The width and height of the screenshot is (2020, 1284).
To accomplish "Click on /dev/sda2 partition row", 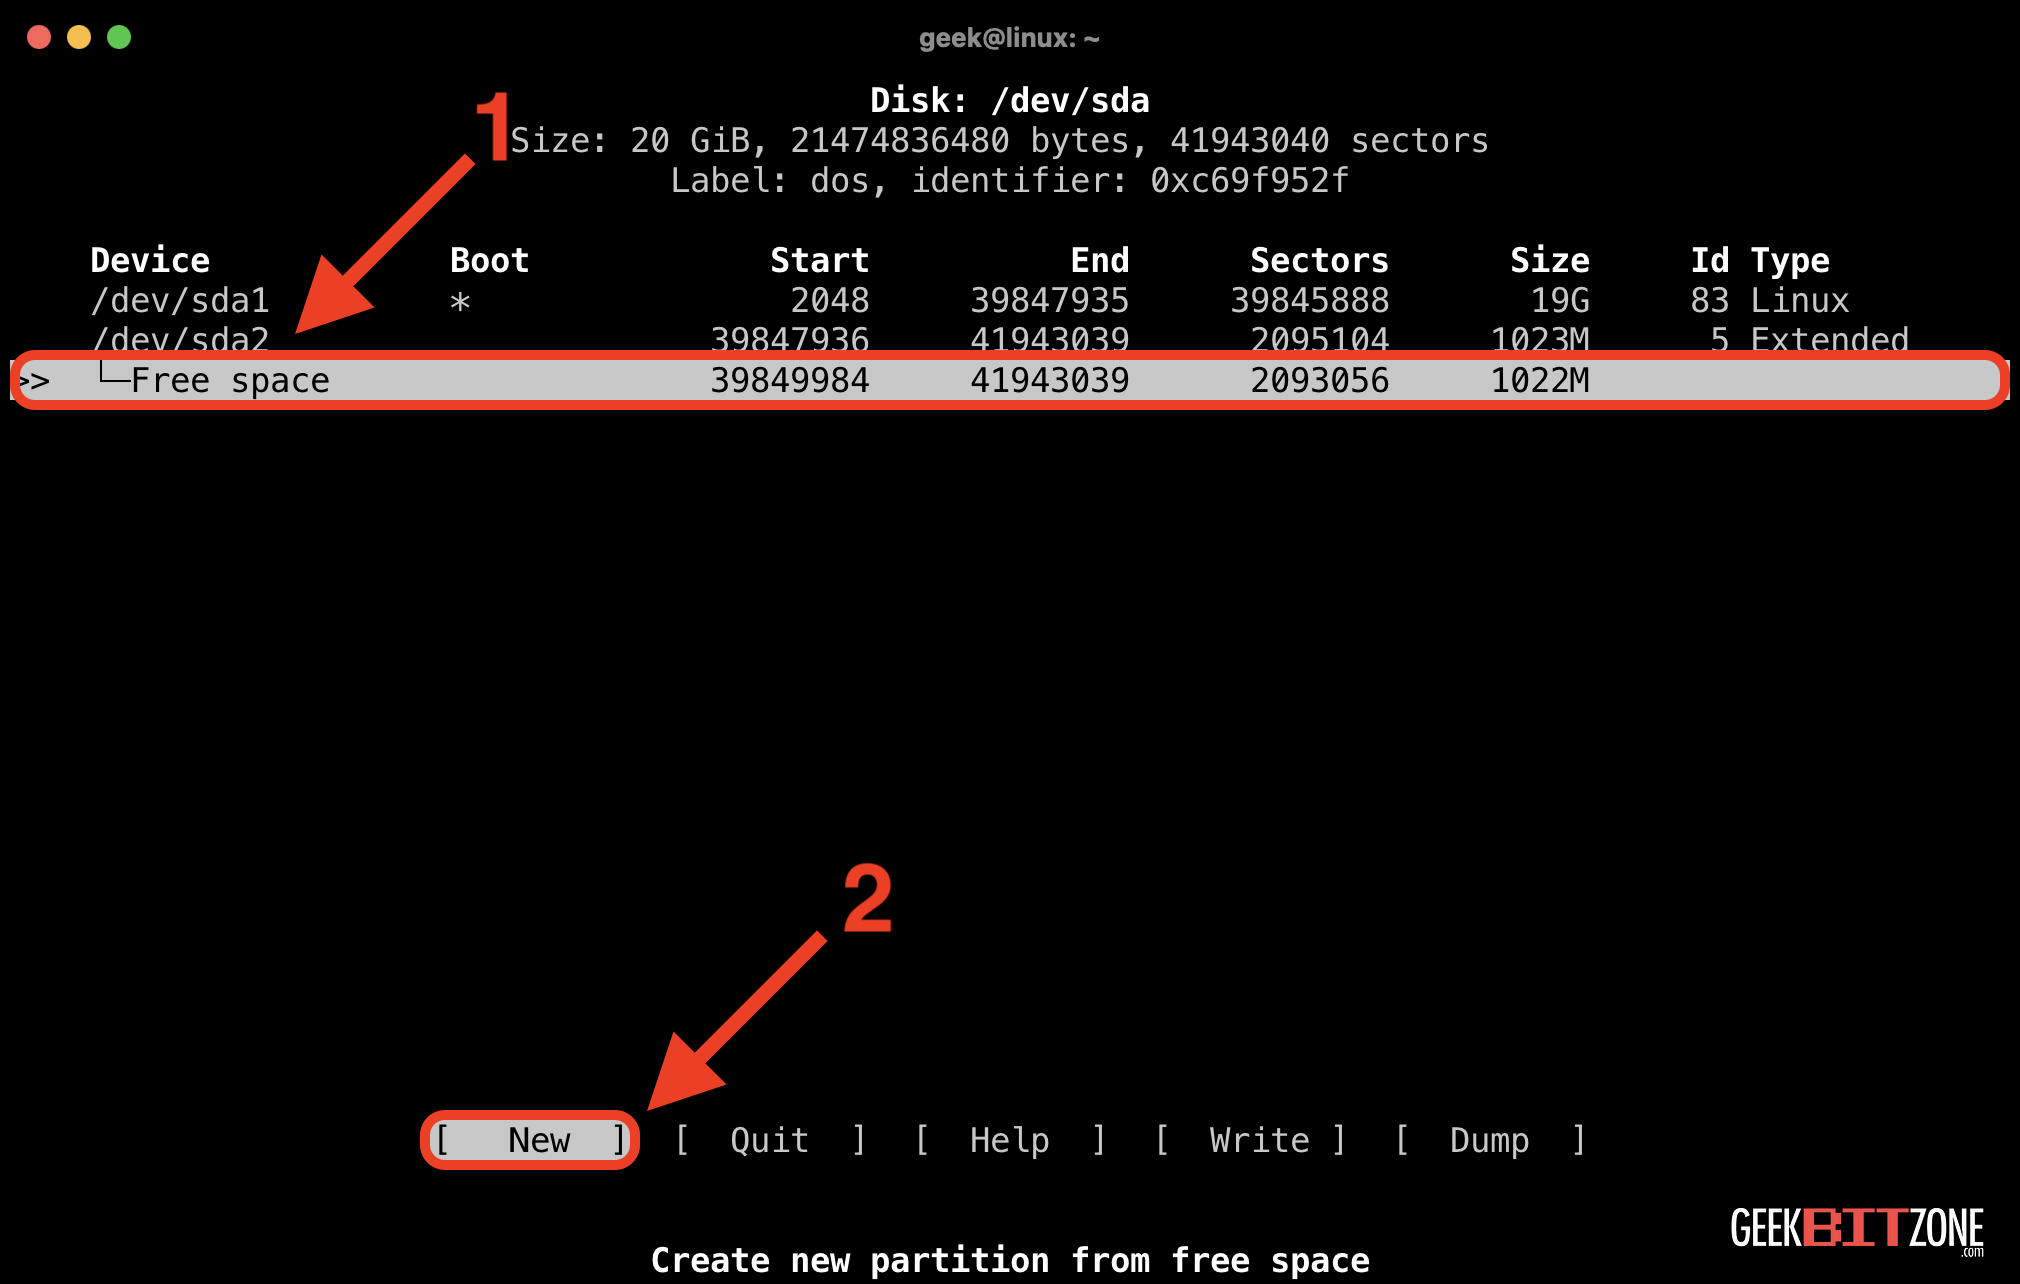I will point(1010,342).
